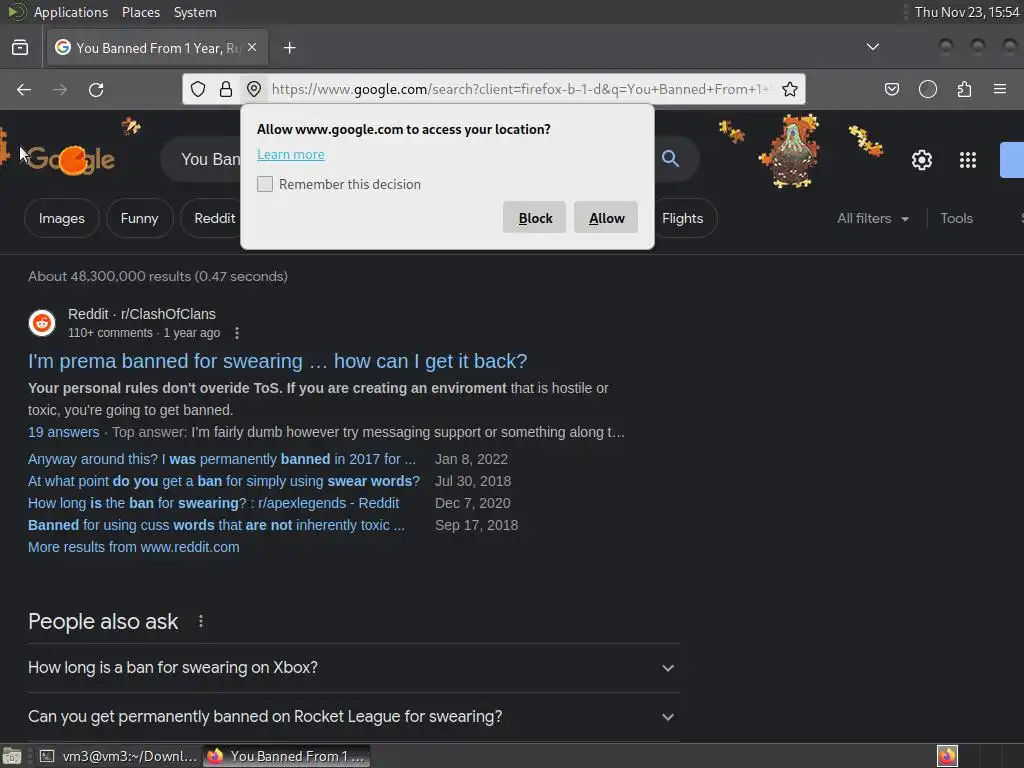Image resolution: width=1024 pixels, height=768 pixels.
Task: Expand 'How long is a ban for swearing on Xbox?'
Action: [x=353, y=667]
